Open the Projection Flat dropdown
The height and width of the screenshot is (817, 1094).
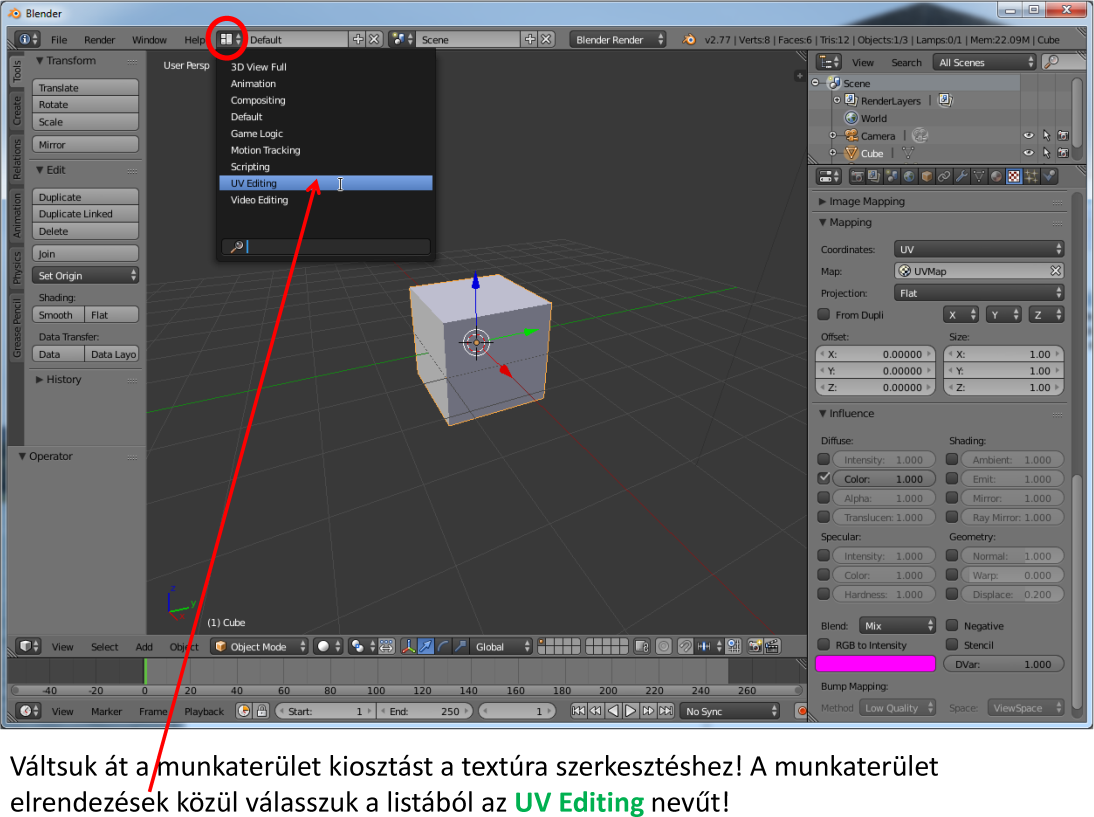[x=979, y=293]
